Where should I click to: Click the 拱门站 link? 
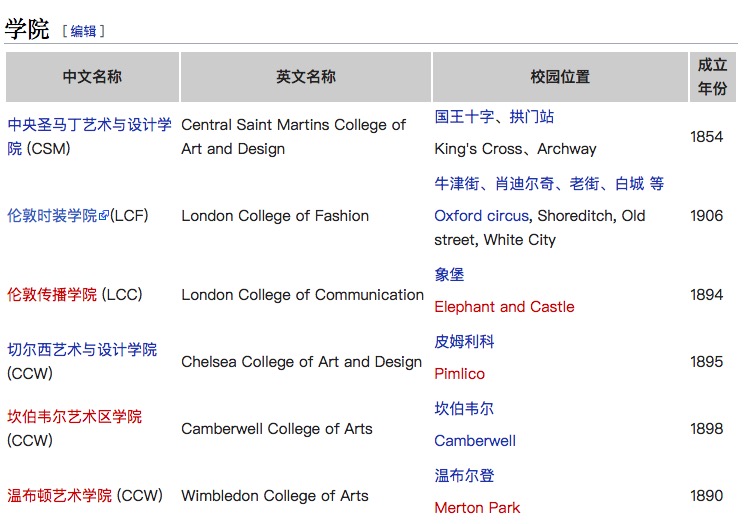pyautogui.click(x=531, y=117)
